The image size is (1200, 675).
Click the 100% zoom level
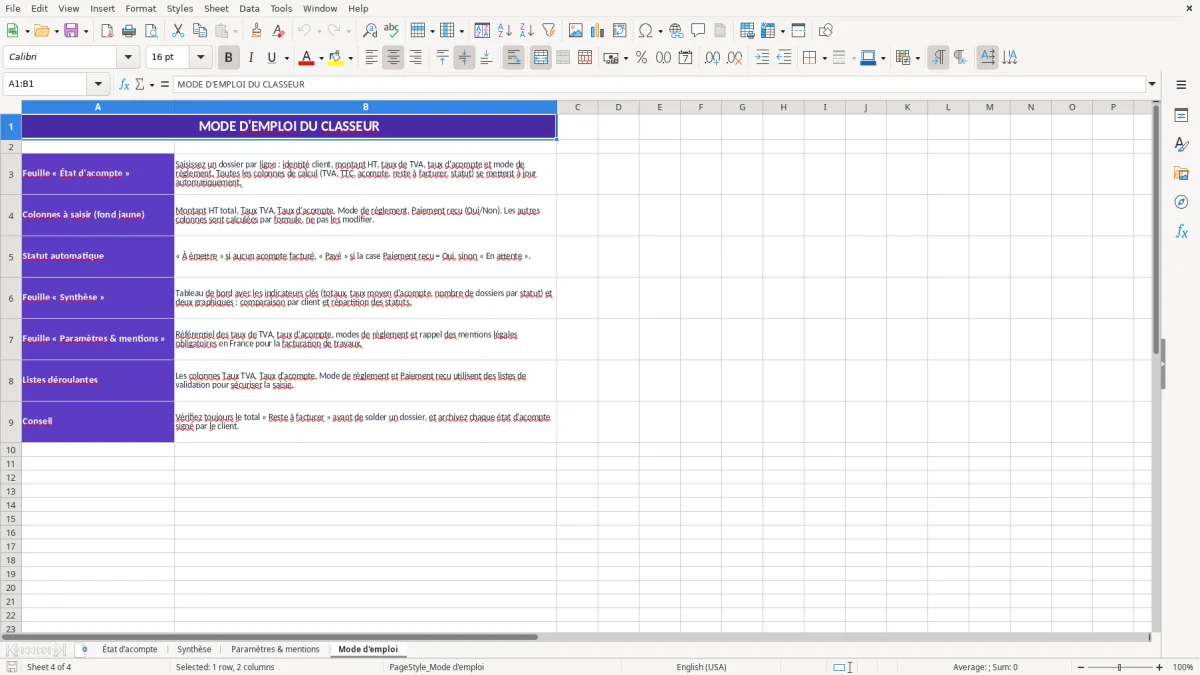[1183, 667]
